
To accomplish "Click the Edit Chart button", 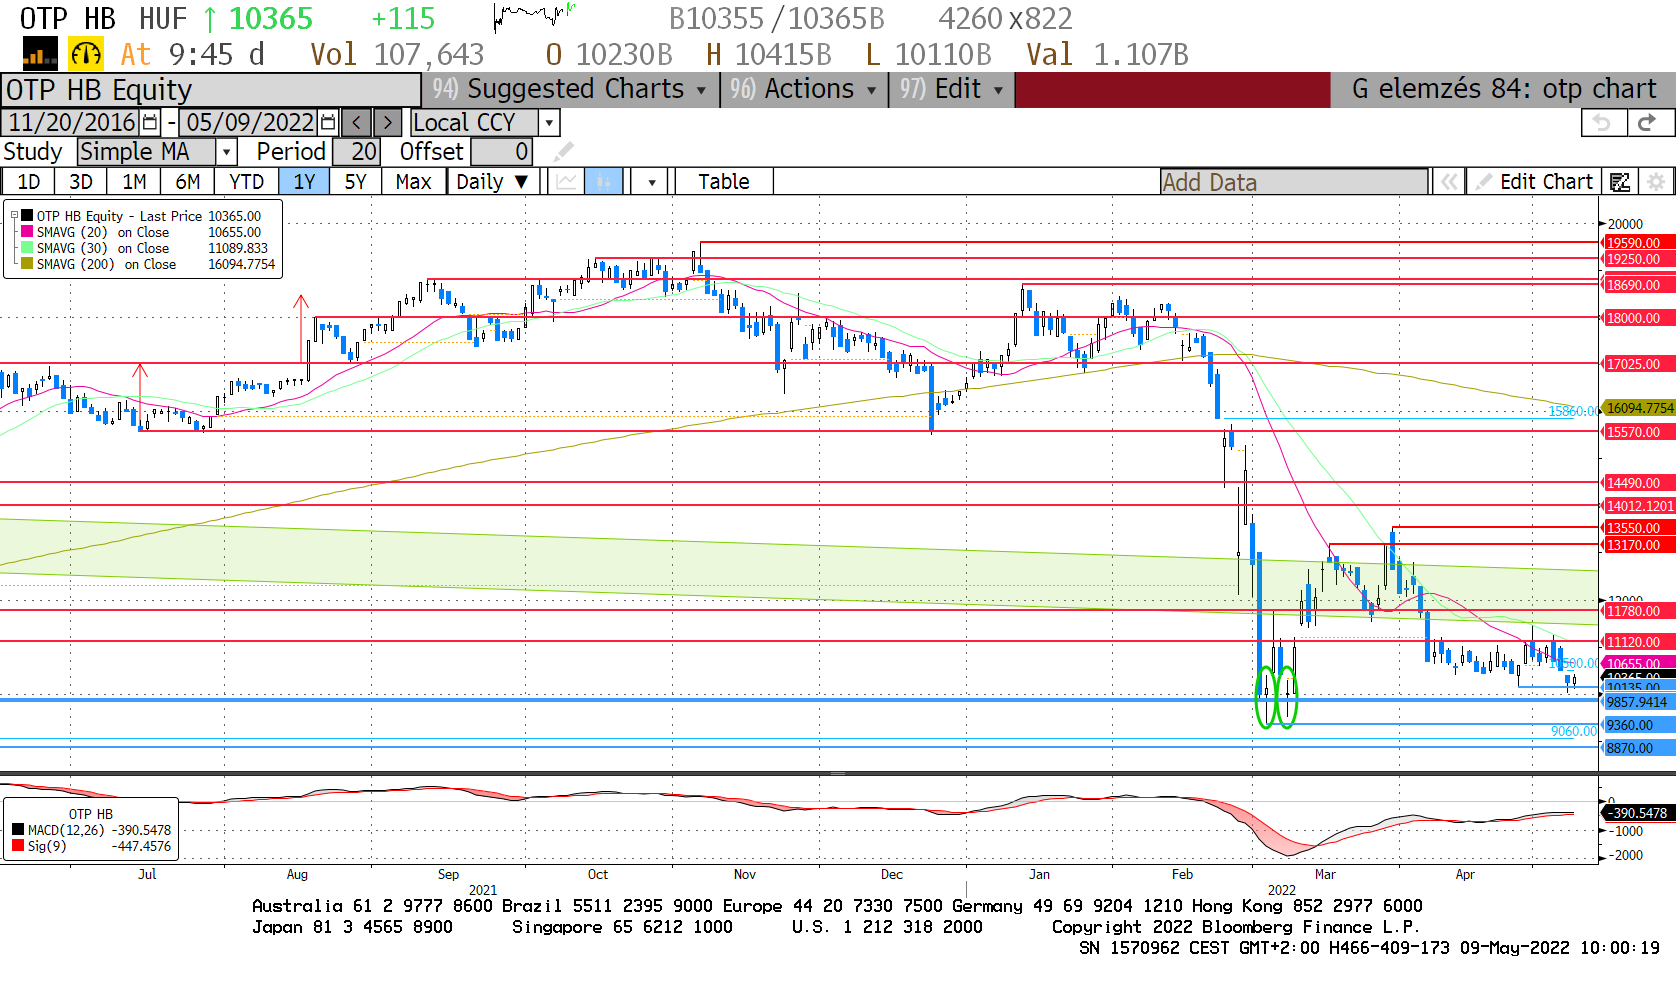I will coord(1534,182).
